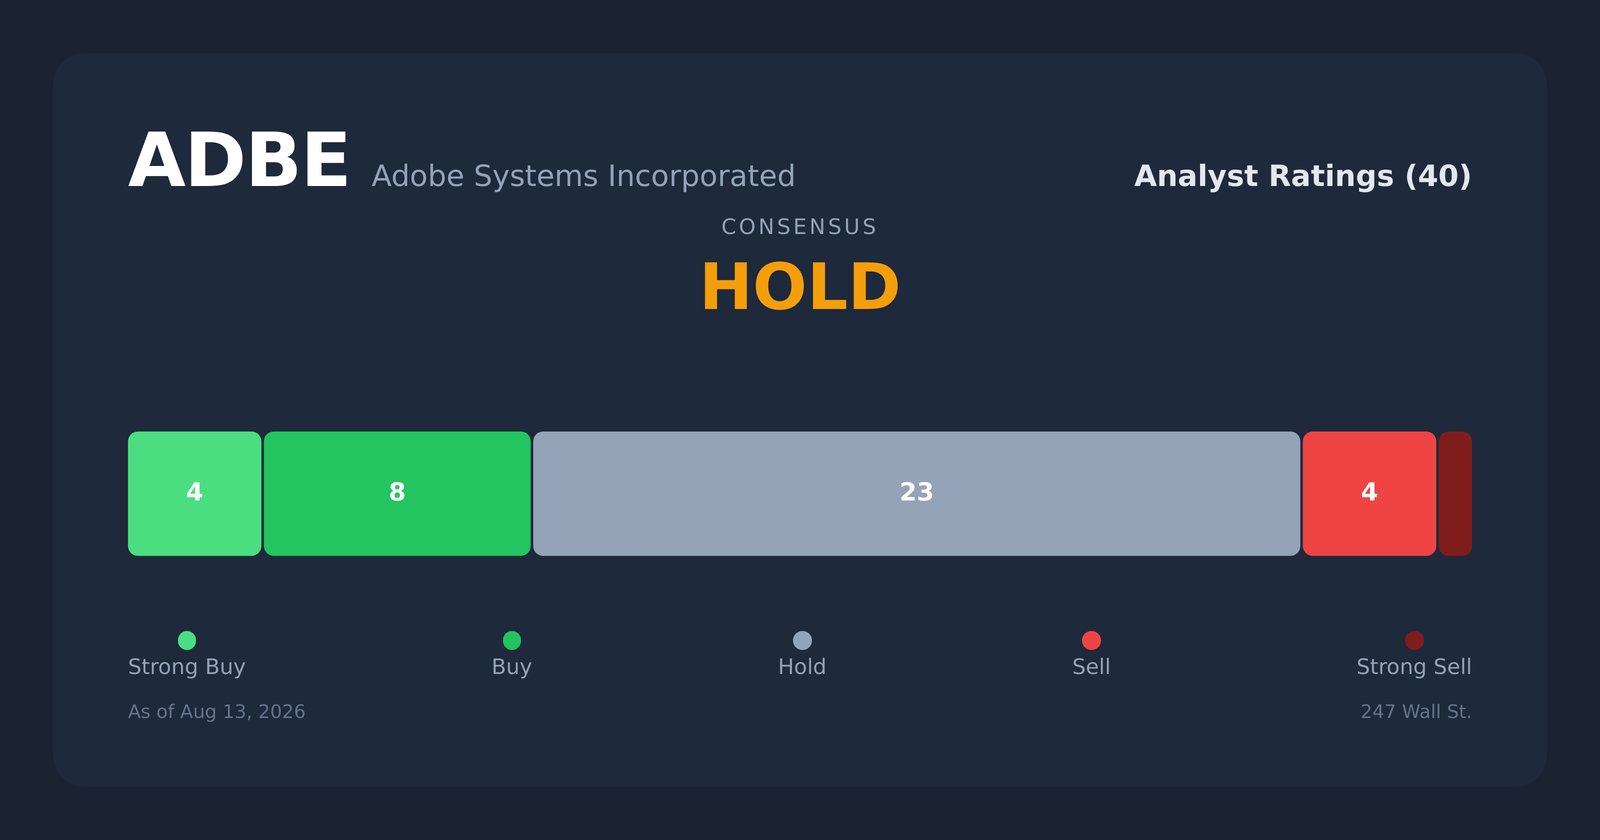Click the Strong Buy legend label
Image resolution: width=1600 pixels, height=840 pixels.
pos(187,667)
